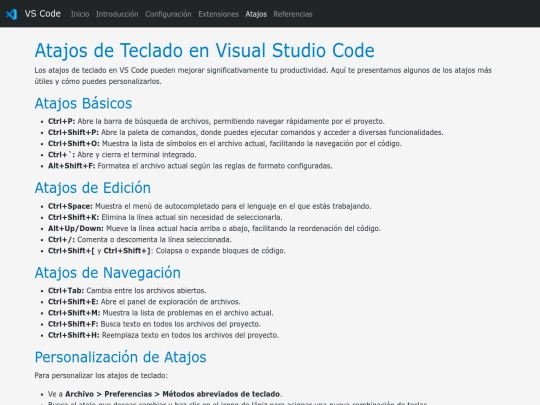Click the Ctrl+Shift+] shortcut text
Screen dimensions: 540x405
[x=127, y=251]
